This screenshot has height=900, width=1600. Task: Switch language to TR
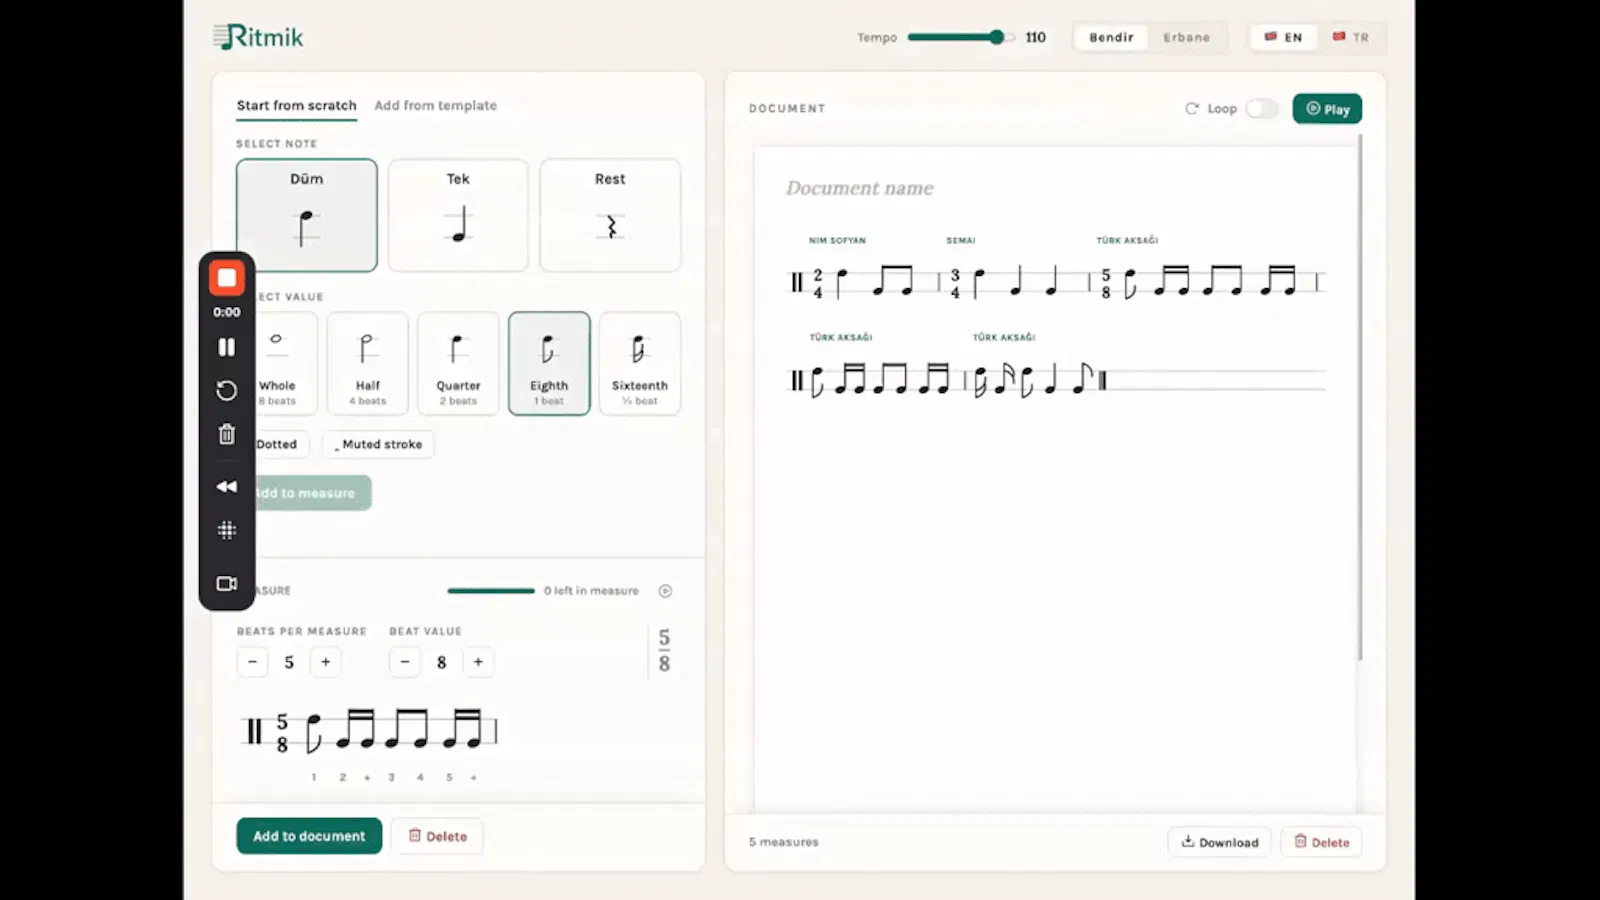click(x=1351, y=37)
